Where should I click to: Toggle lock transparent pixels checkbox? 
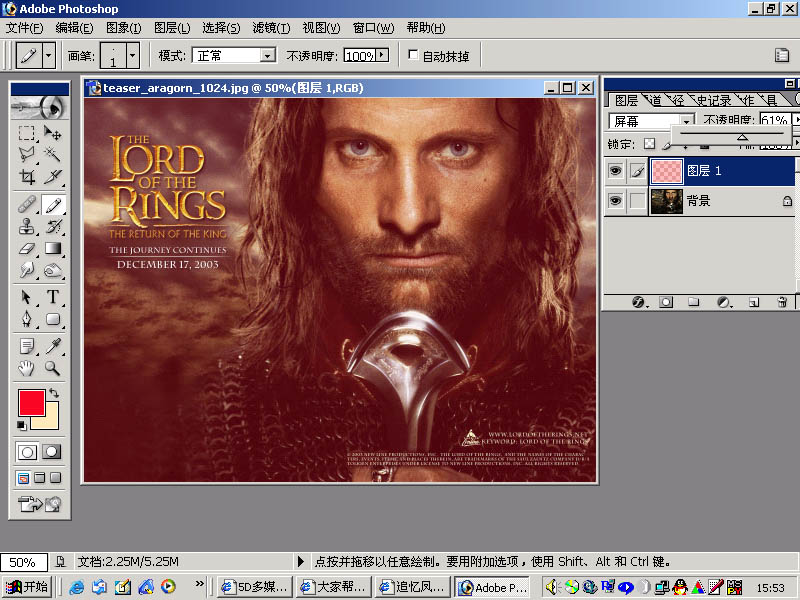click(x=649, y=144)
